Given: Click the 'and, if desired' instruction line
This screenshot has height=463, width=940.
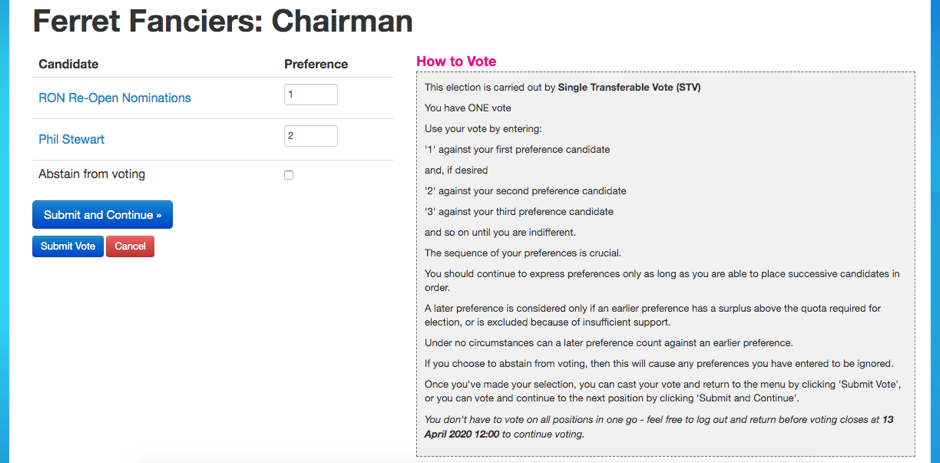Looking at the screenshot, I should click(x=460, y=170).
